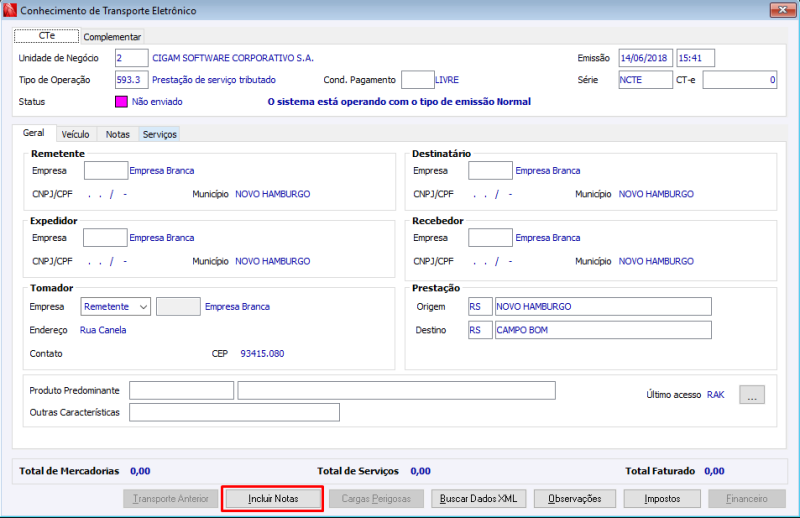The height and width of the screenshot is (518, 800).
Task: Click the Remetente Município NOVO HAMBURGO text
Action: (x=272, y=194)
